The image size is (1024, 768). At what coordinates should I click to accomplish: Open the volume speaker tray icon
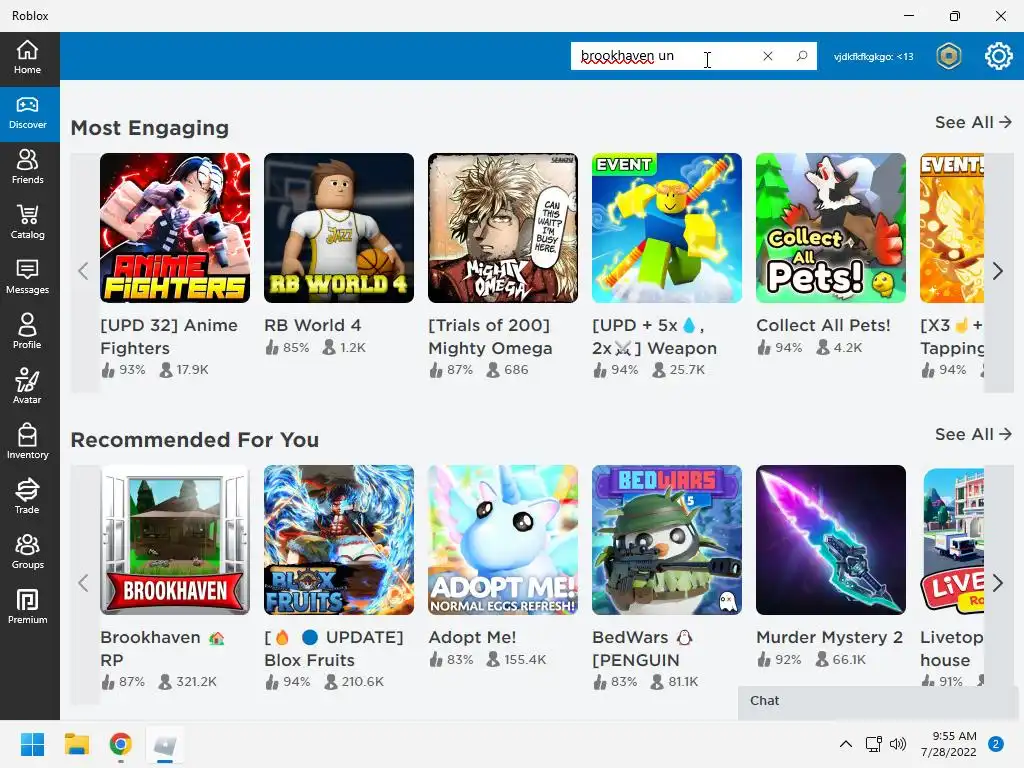coord(899,744)
